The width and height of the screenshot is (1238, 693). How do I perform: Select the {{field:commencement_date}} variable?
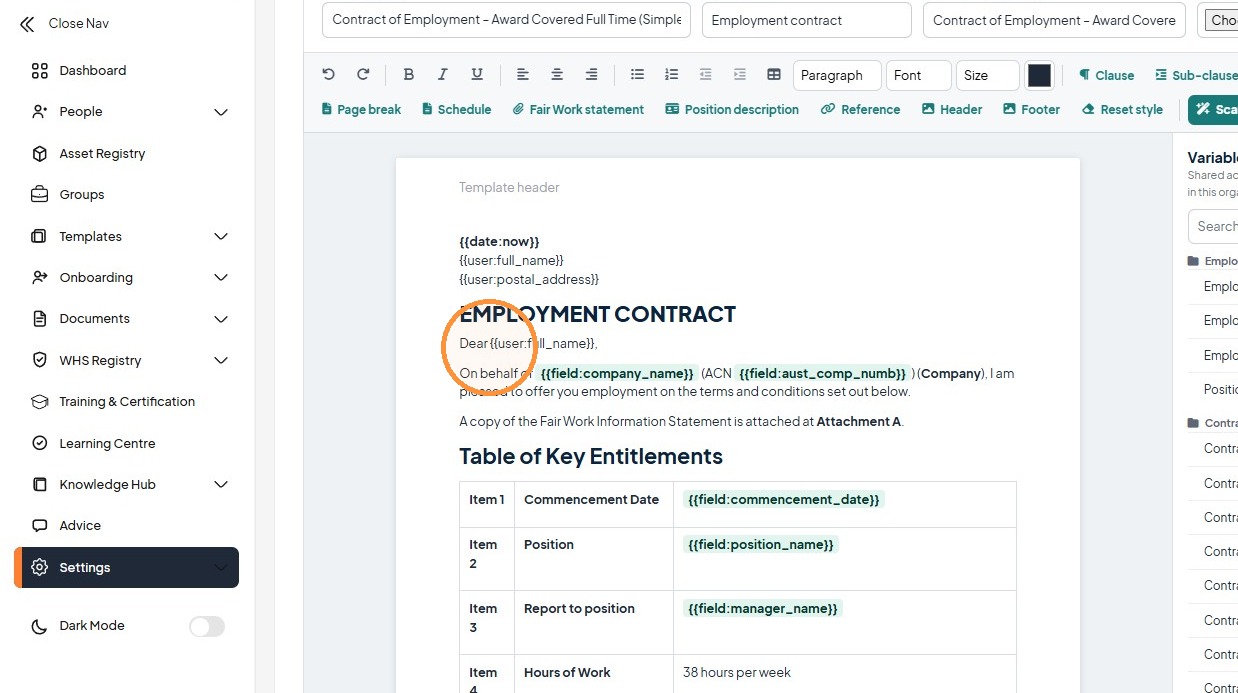tap(784, 500)
